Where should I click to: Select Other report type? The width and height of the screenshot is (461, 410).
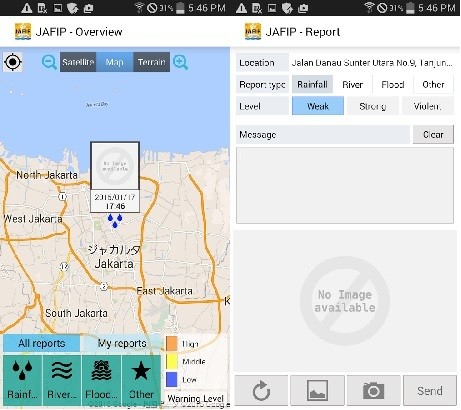[x=433, y=84]
